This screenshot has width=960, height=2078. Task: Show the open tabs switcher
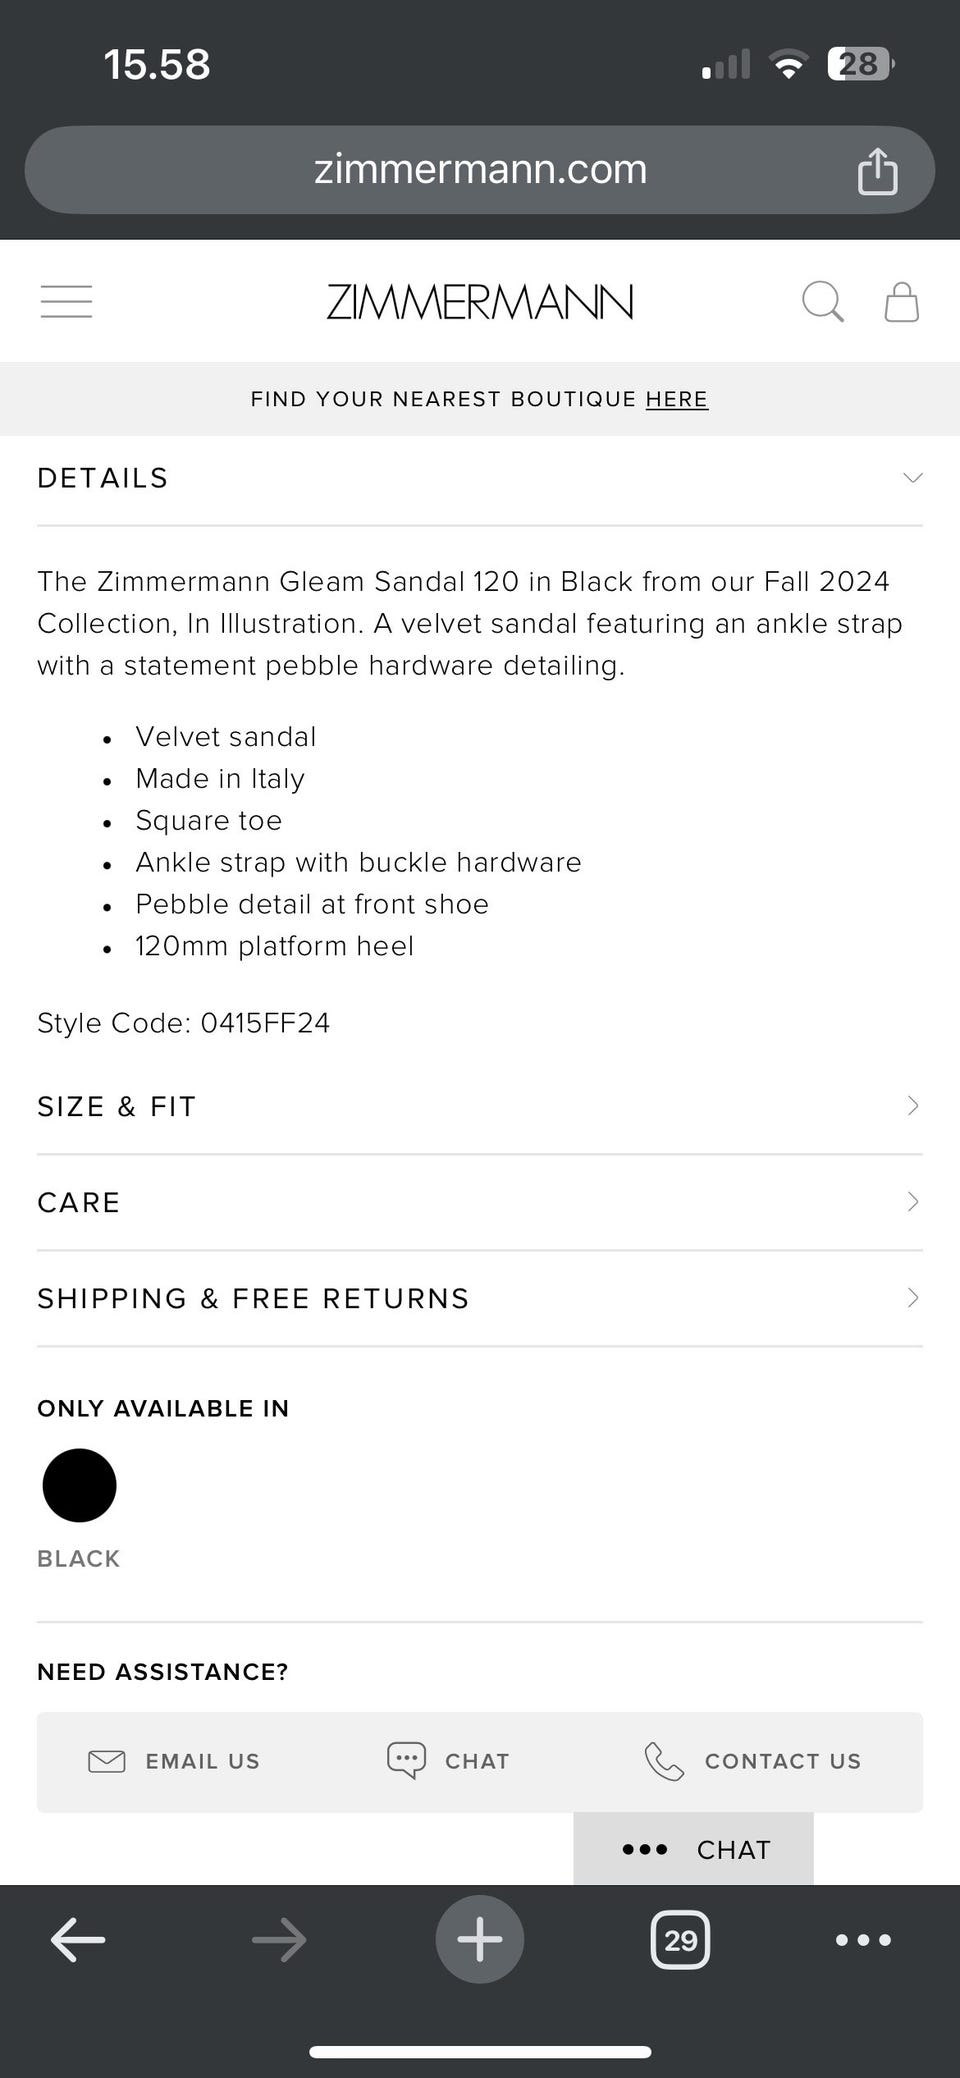point(680,1939)
